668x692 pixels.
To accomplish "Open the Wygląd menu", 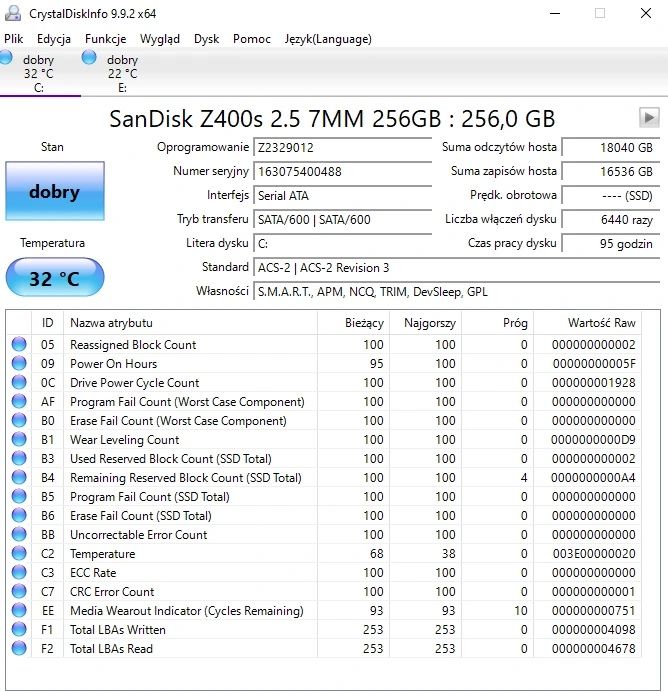I will point(160,39).
